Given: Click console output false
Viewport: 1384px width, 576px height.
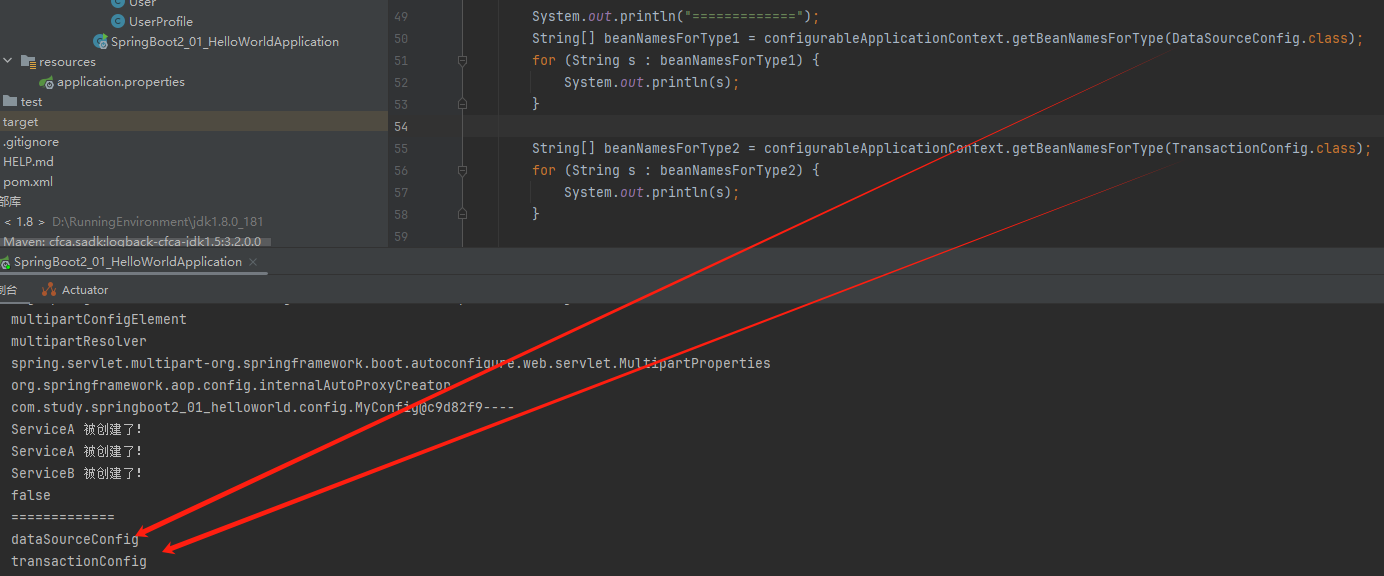Looking at the screenshot, I should point(31,495).
